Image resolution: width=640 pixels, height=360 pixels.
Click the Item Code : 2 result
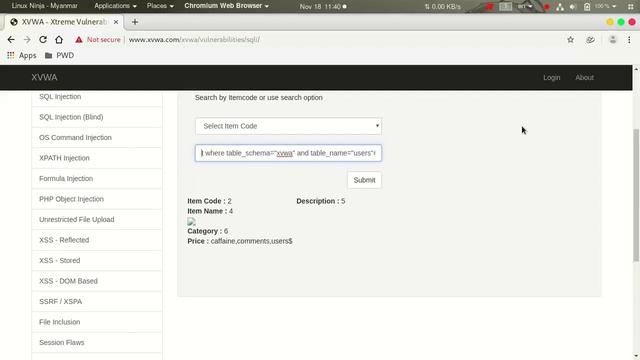point(209,201)
